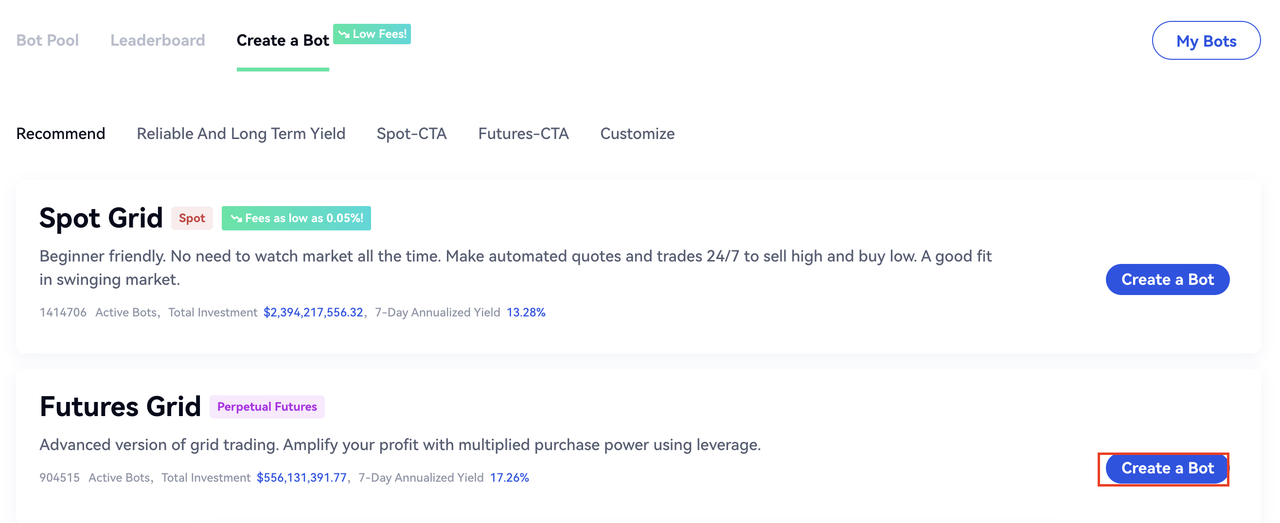
Task: Select the Recommend category
Action: [x=60, y=133]
